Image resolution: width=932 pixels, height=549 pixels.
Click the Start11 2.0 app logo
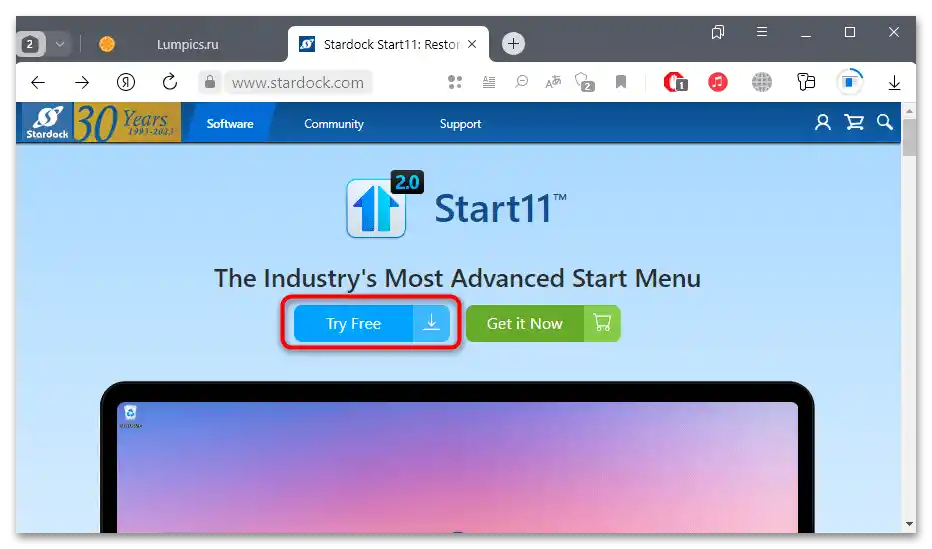point(385,204)
